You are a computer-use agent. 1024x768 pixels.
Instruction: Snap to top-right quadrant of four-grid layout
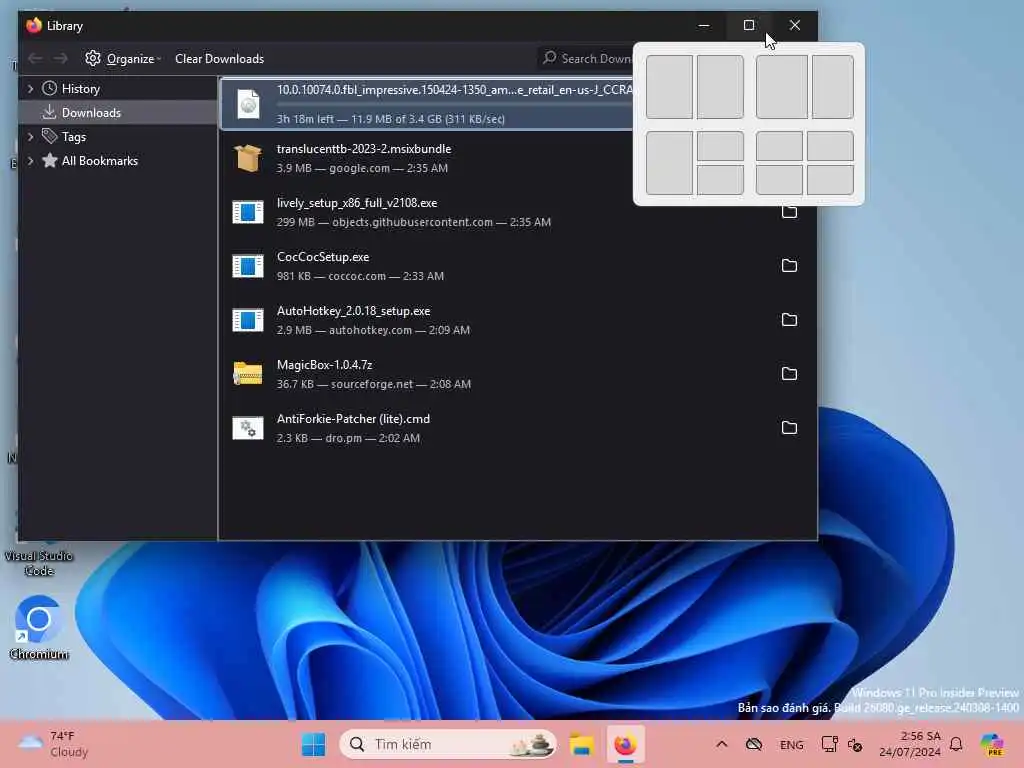[831, 146]
